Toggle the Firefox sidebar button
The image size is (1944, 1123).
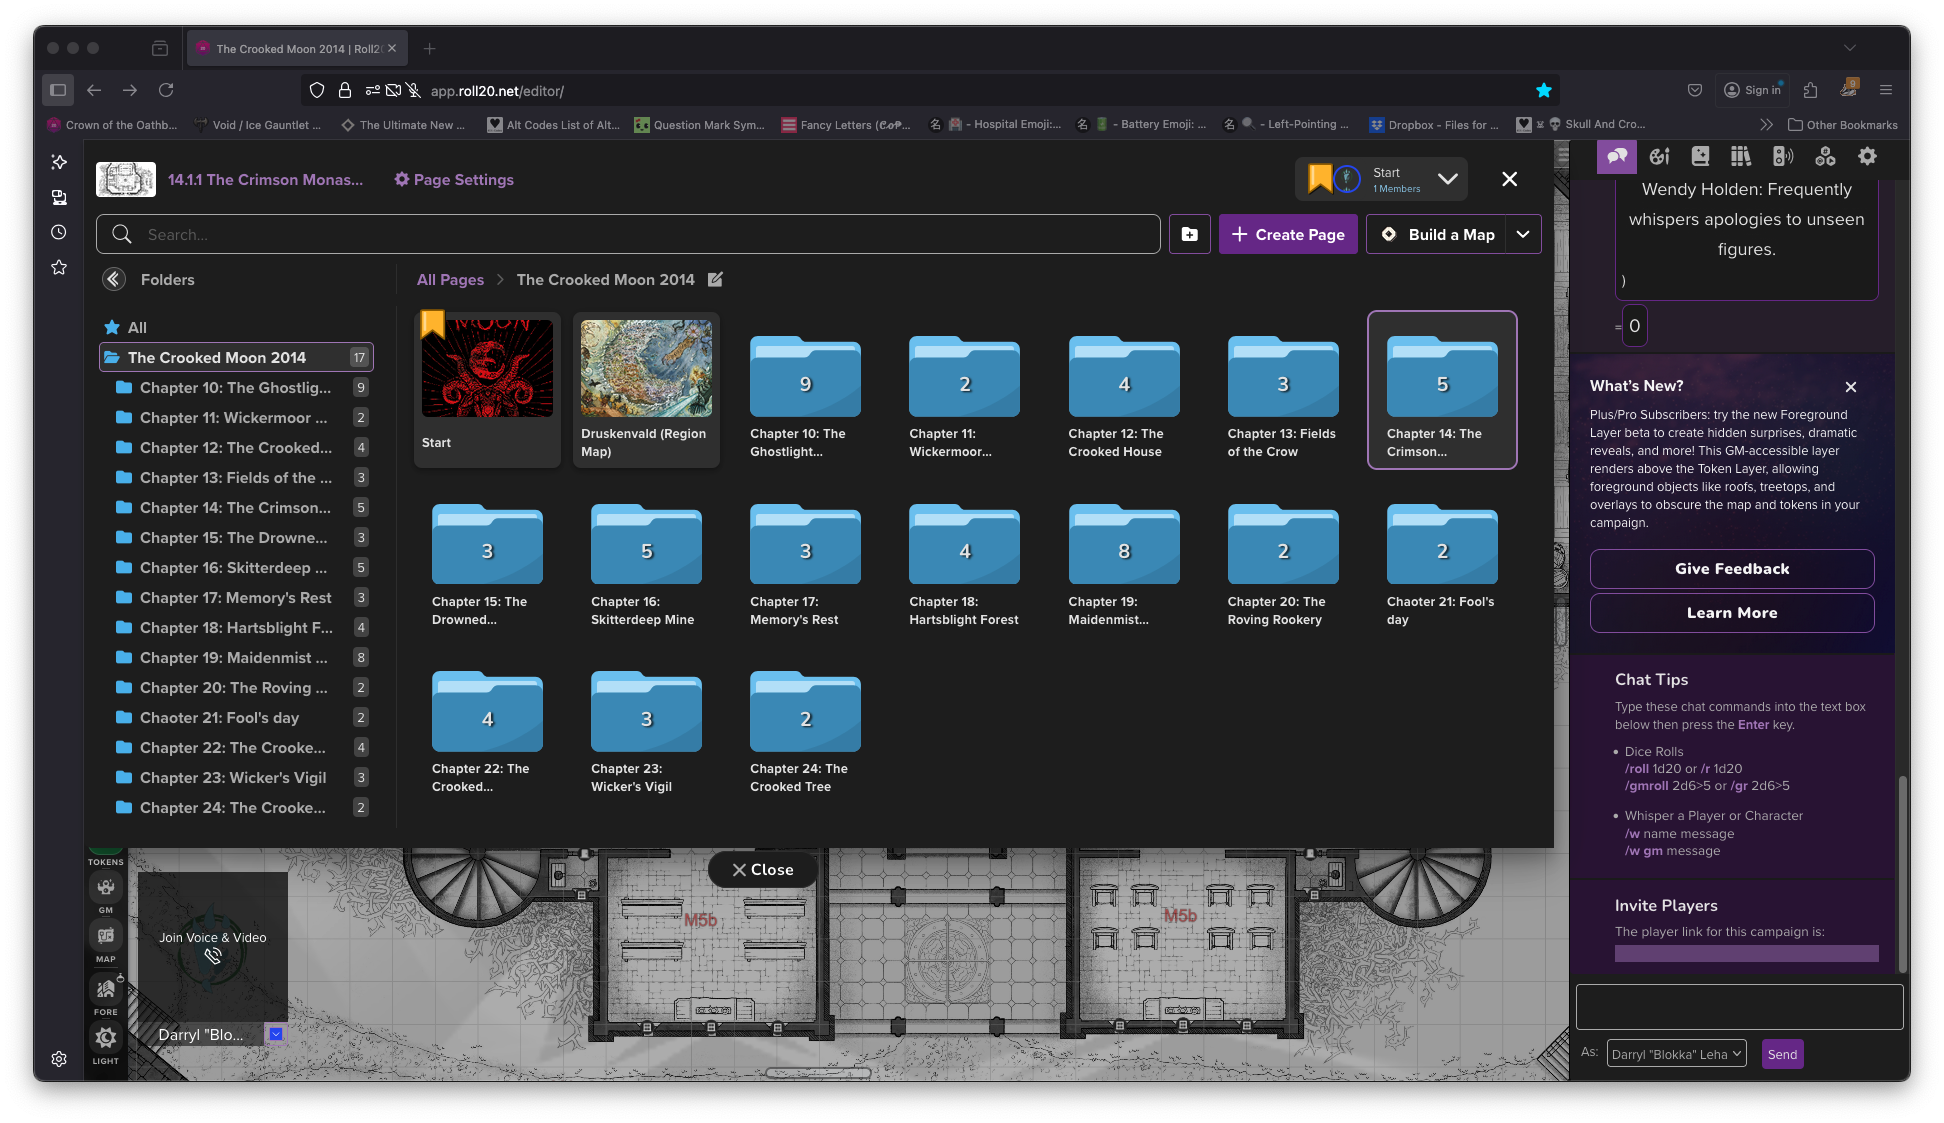click(x=58, y=90)
